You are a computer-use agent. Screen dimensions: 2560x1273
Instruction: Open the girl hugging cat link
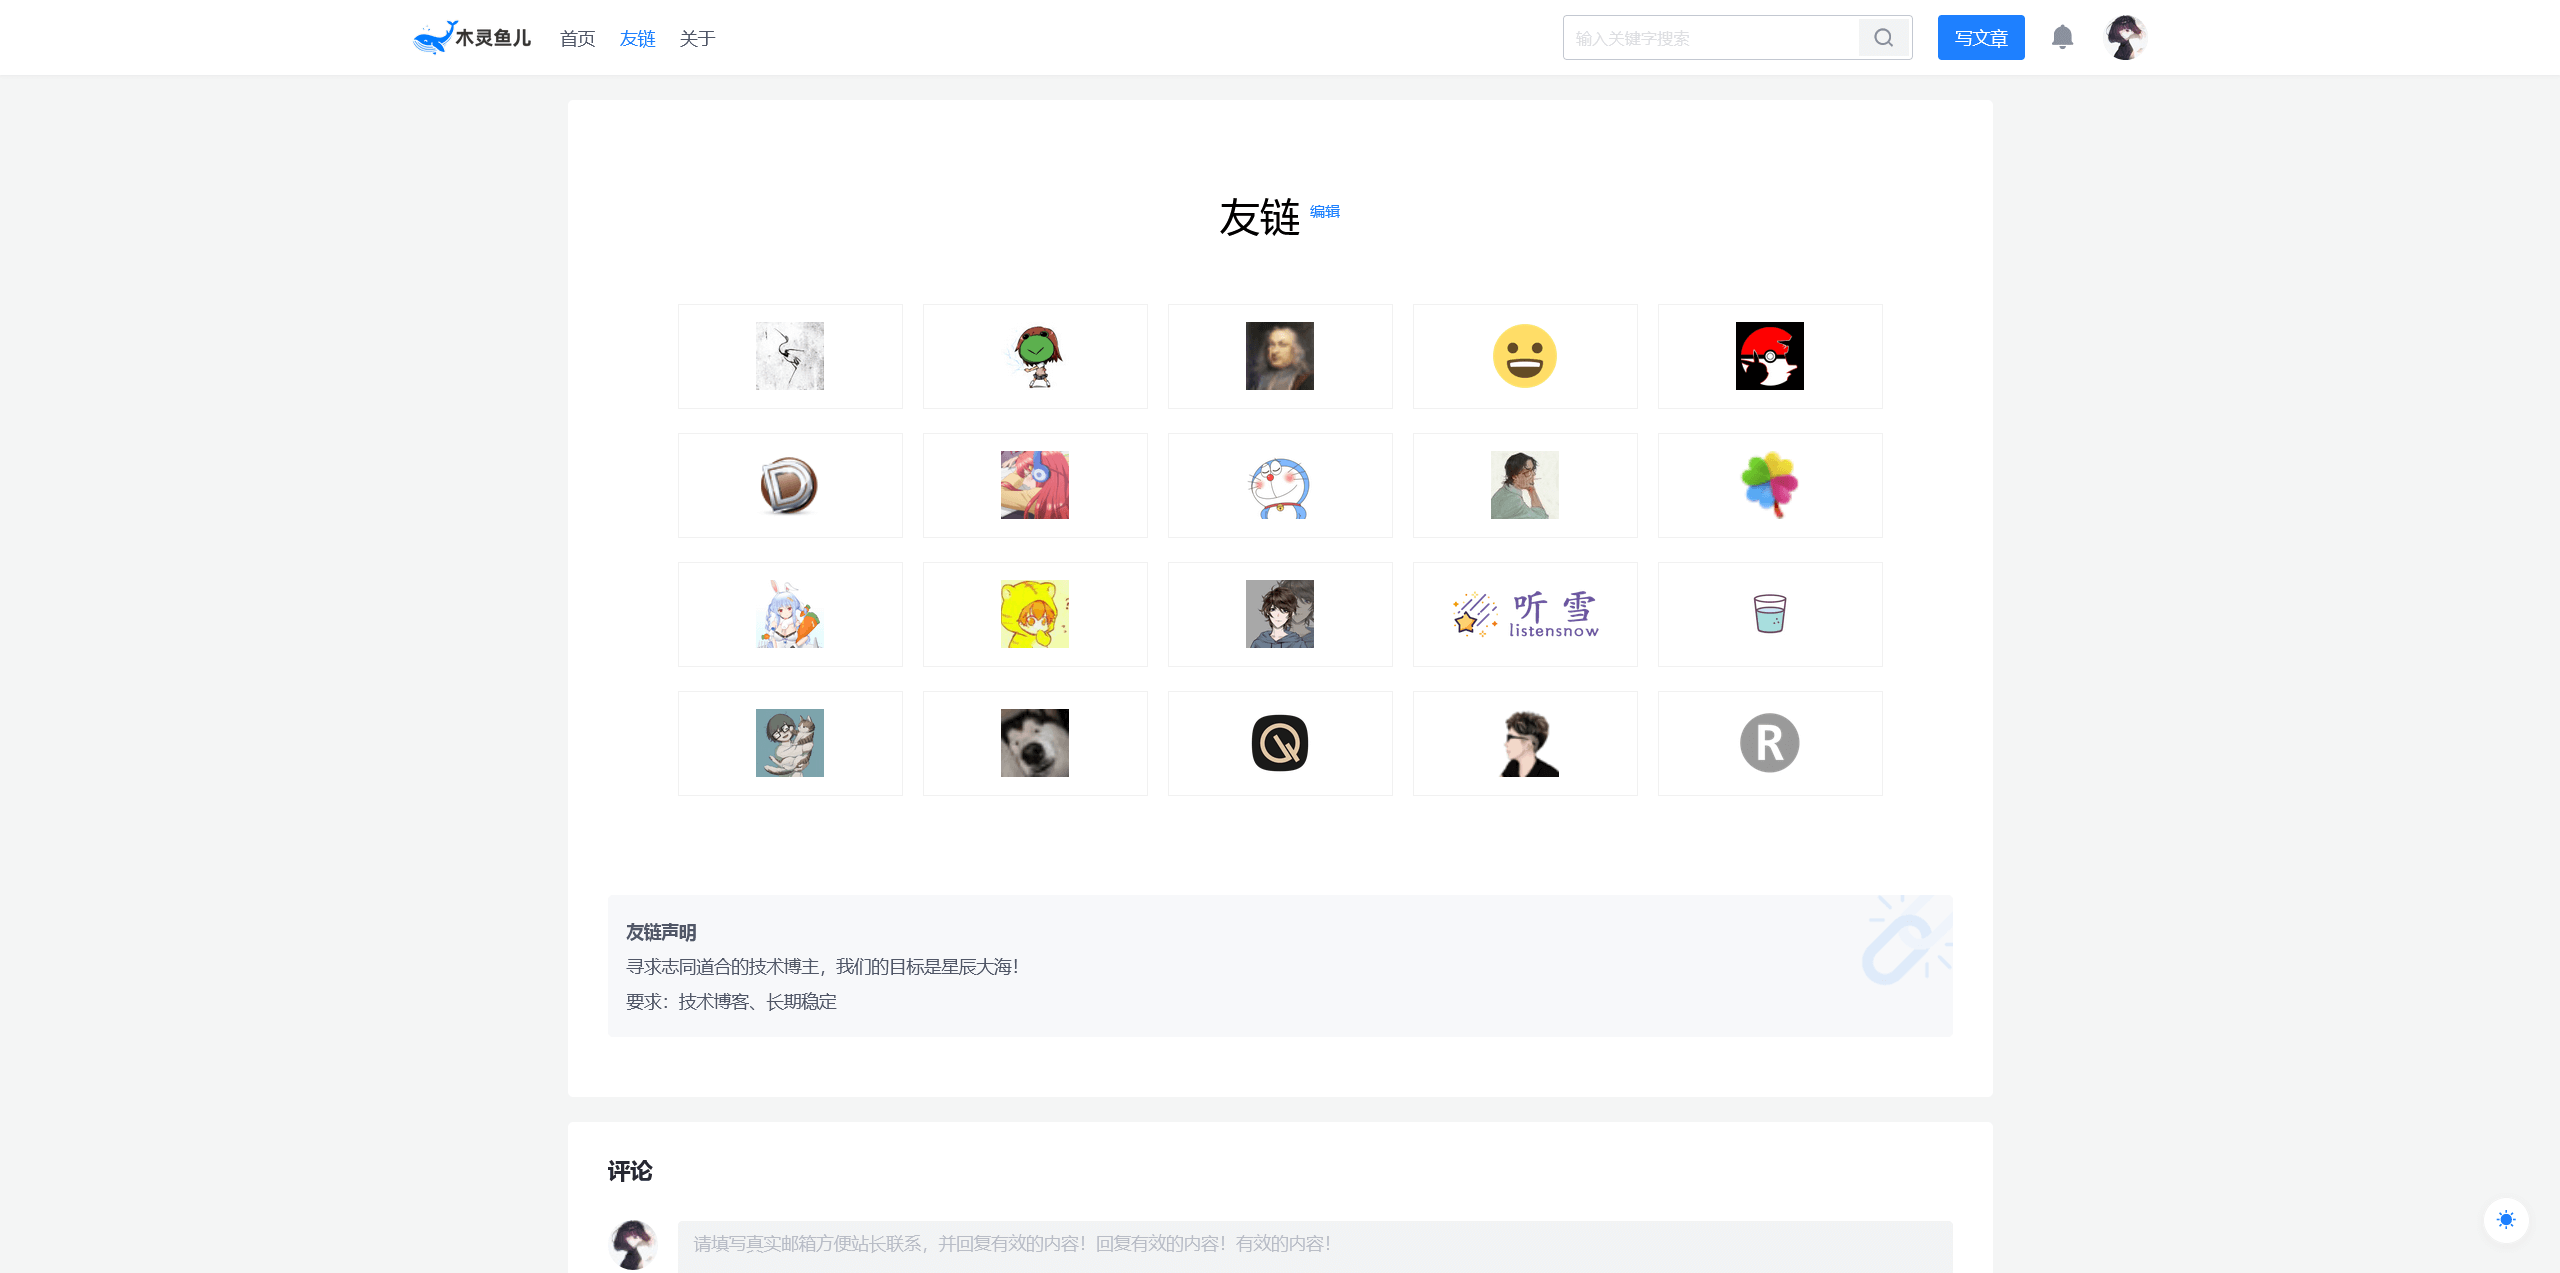click(790, 743)
